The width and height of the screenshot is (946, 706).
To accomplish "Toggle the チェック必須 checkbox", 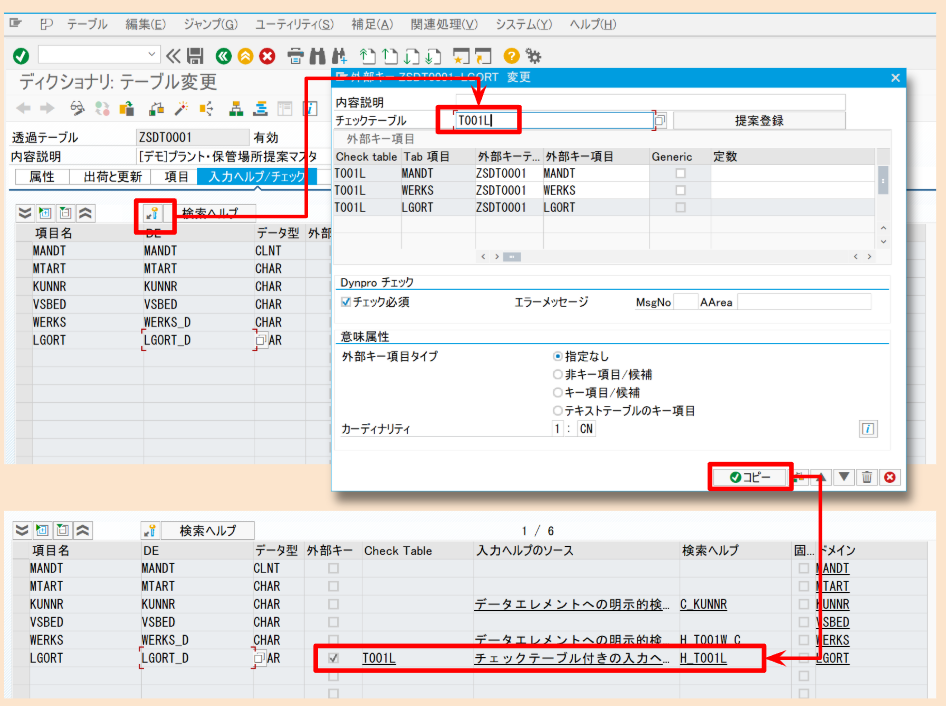I will (x=344, y=301).
